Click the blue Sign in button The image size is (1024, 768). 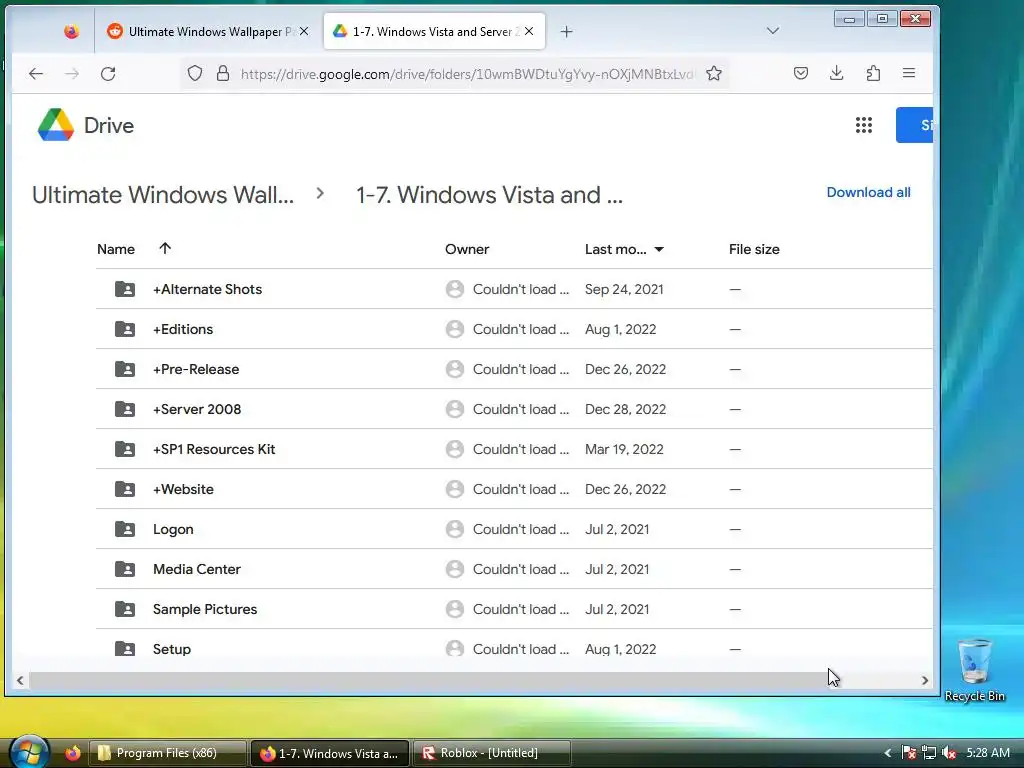coord(914,125)
